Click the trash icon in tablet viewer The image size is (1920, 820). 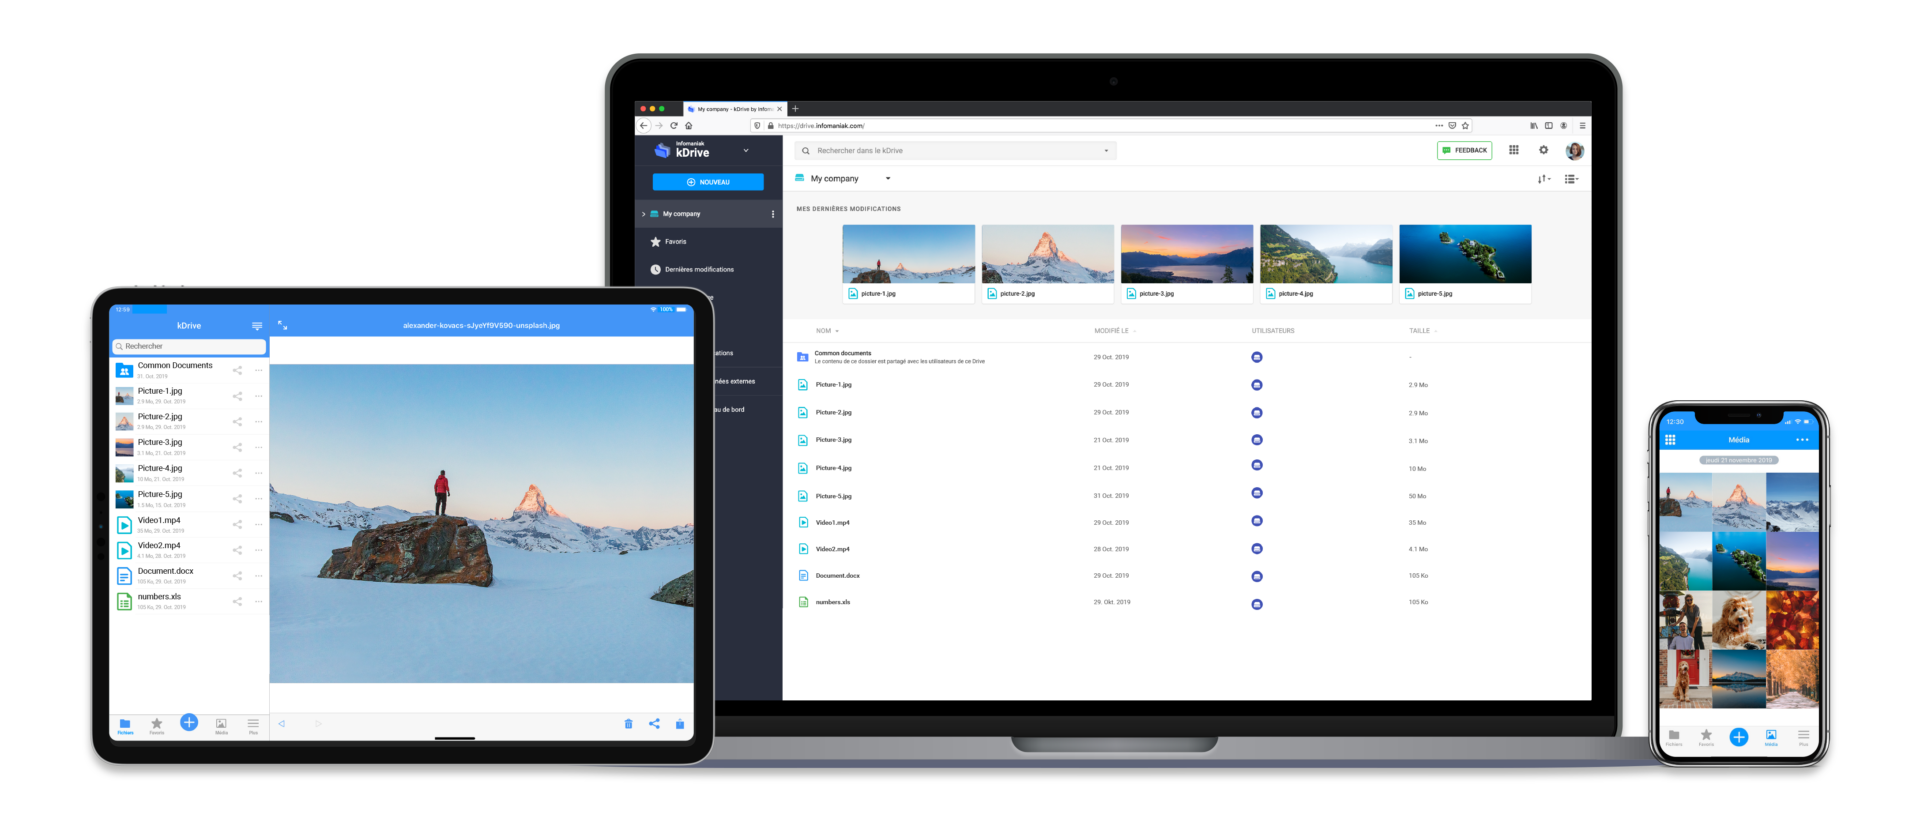[x=628, y=724]
